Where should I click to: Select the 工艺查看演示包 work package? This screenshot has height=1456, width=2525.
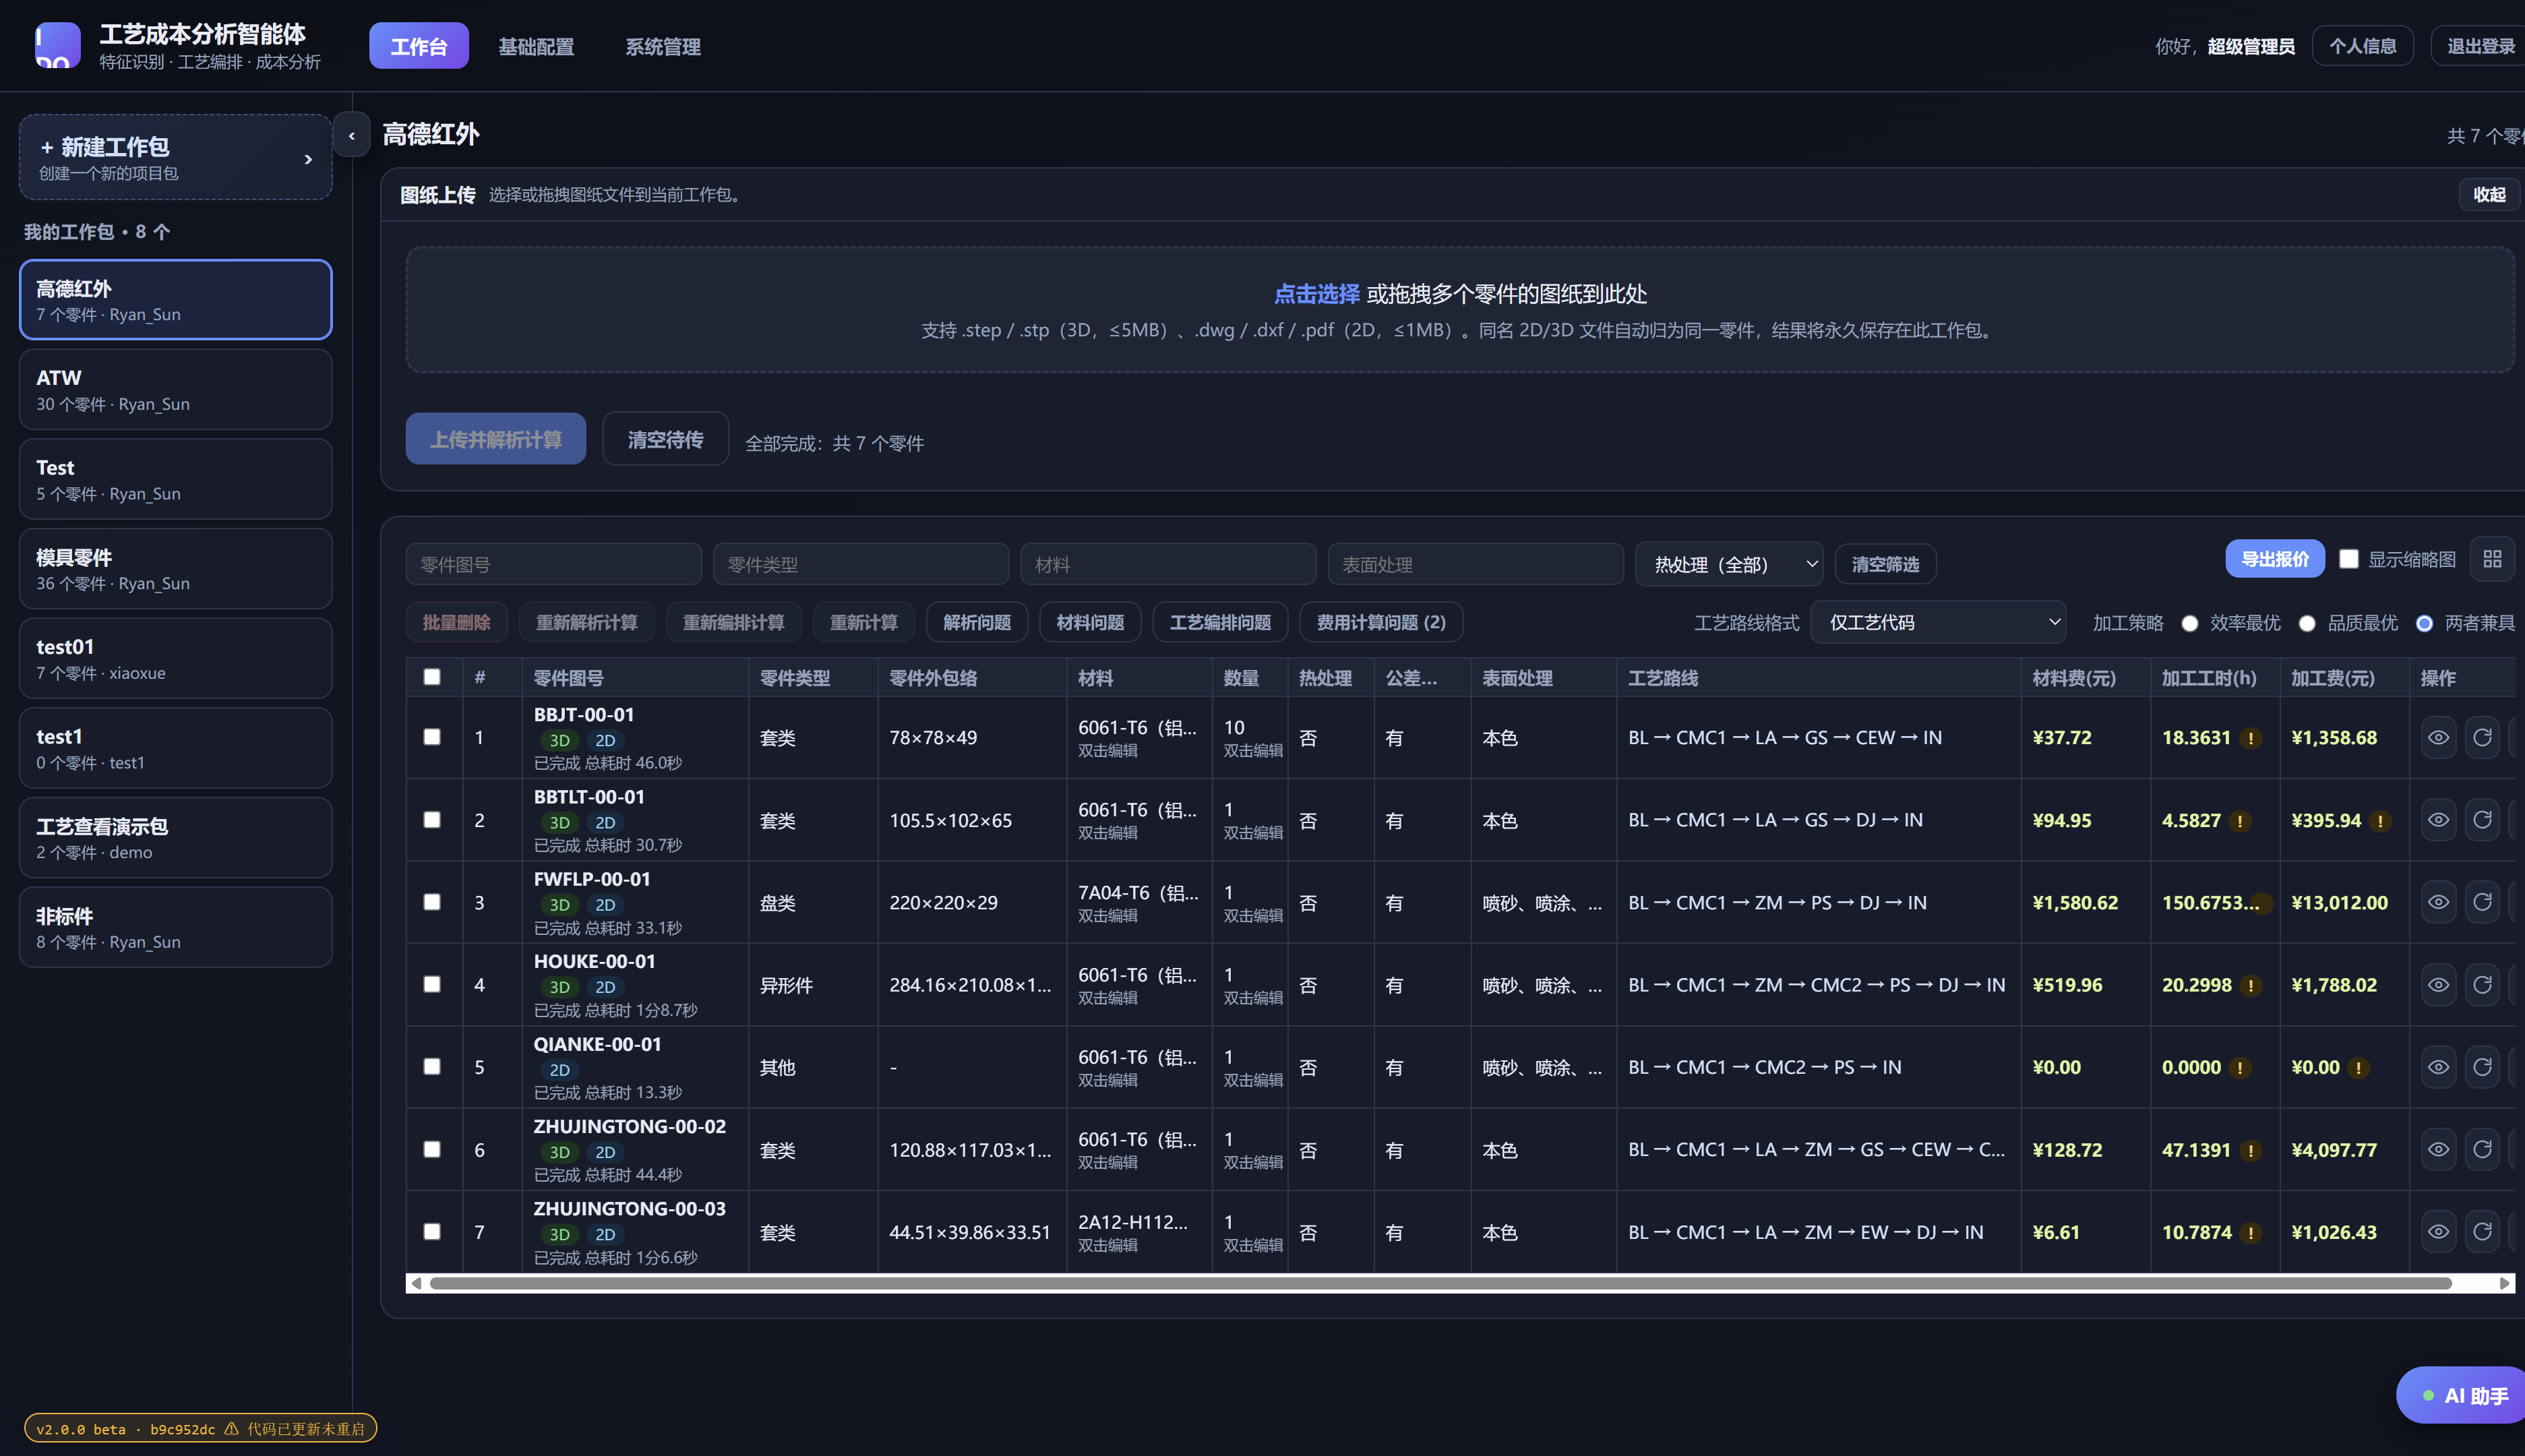click(176, 837)
